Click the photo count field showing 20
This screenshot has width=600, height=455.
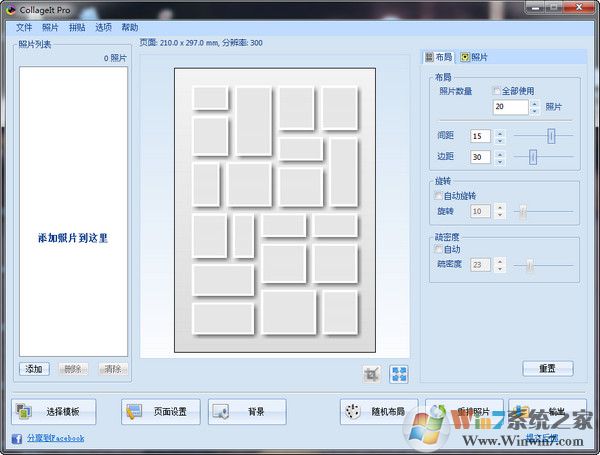pyautogui.click(x=510, y=106)
